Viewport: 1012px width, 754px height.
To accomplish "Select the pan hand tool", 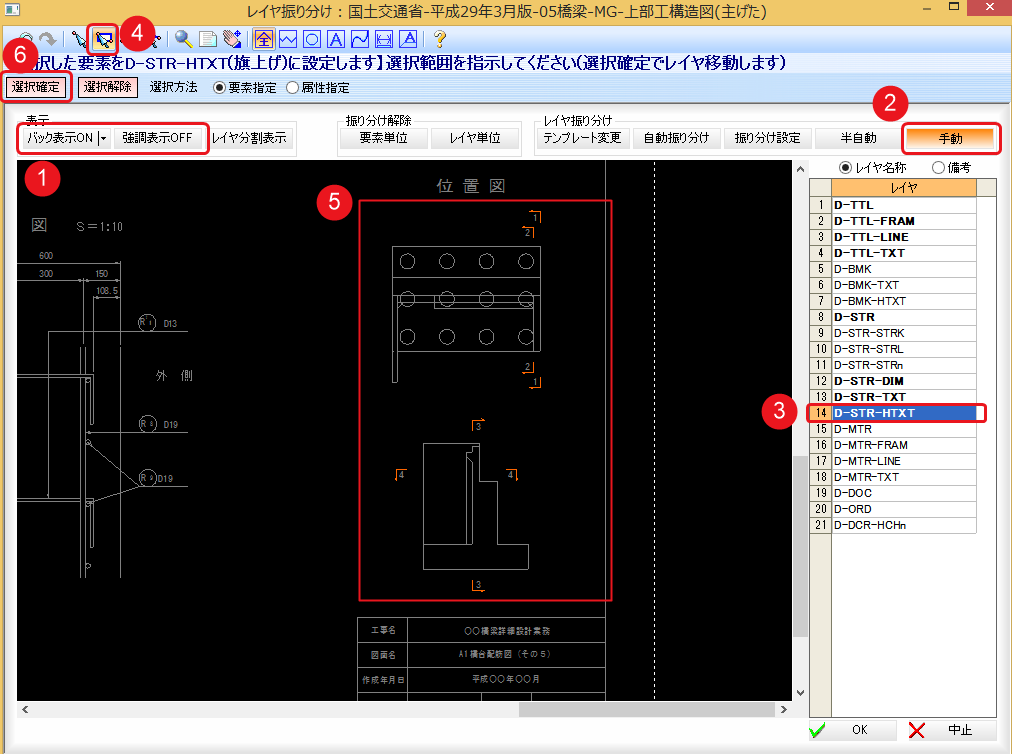I will coord(232,39).
